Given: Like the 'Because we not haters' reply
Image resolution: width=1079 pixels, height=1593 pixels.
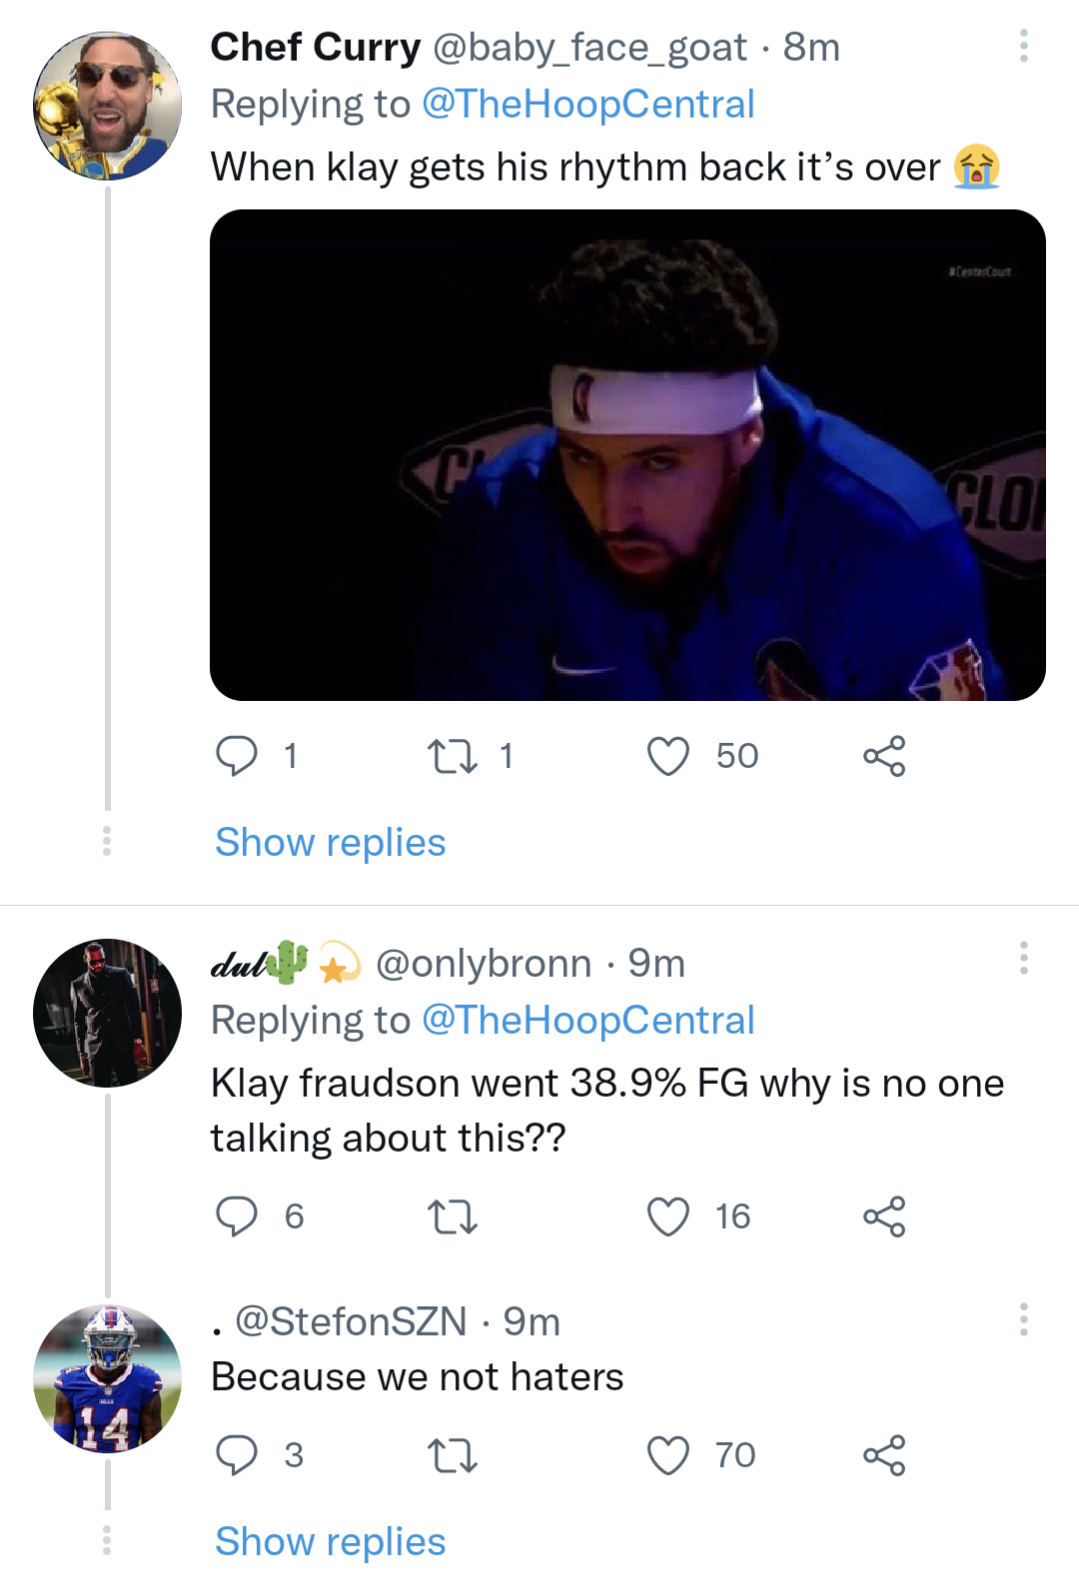Looking at the screenshot, I should [x=668, y=1455].
